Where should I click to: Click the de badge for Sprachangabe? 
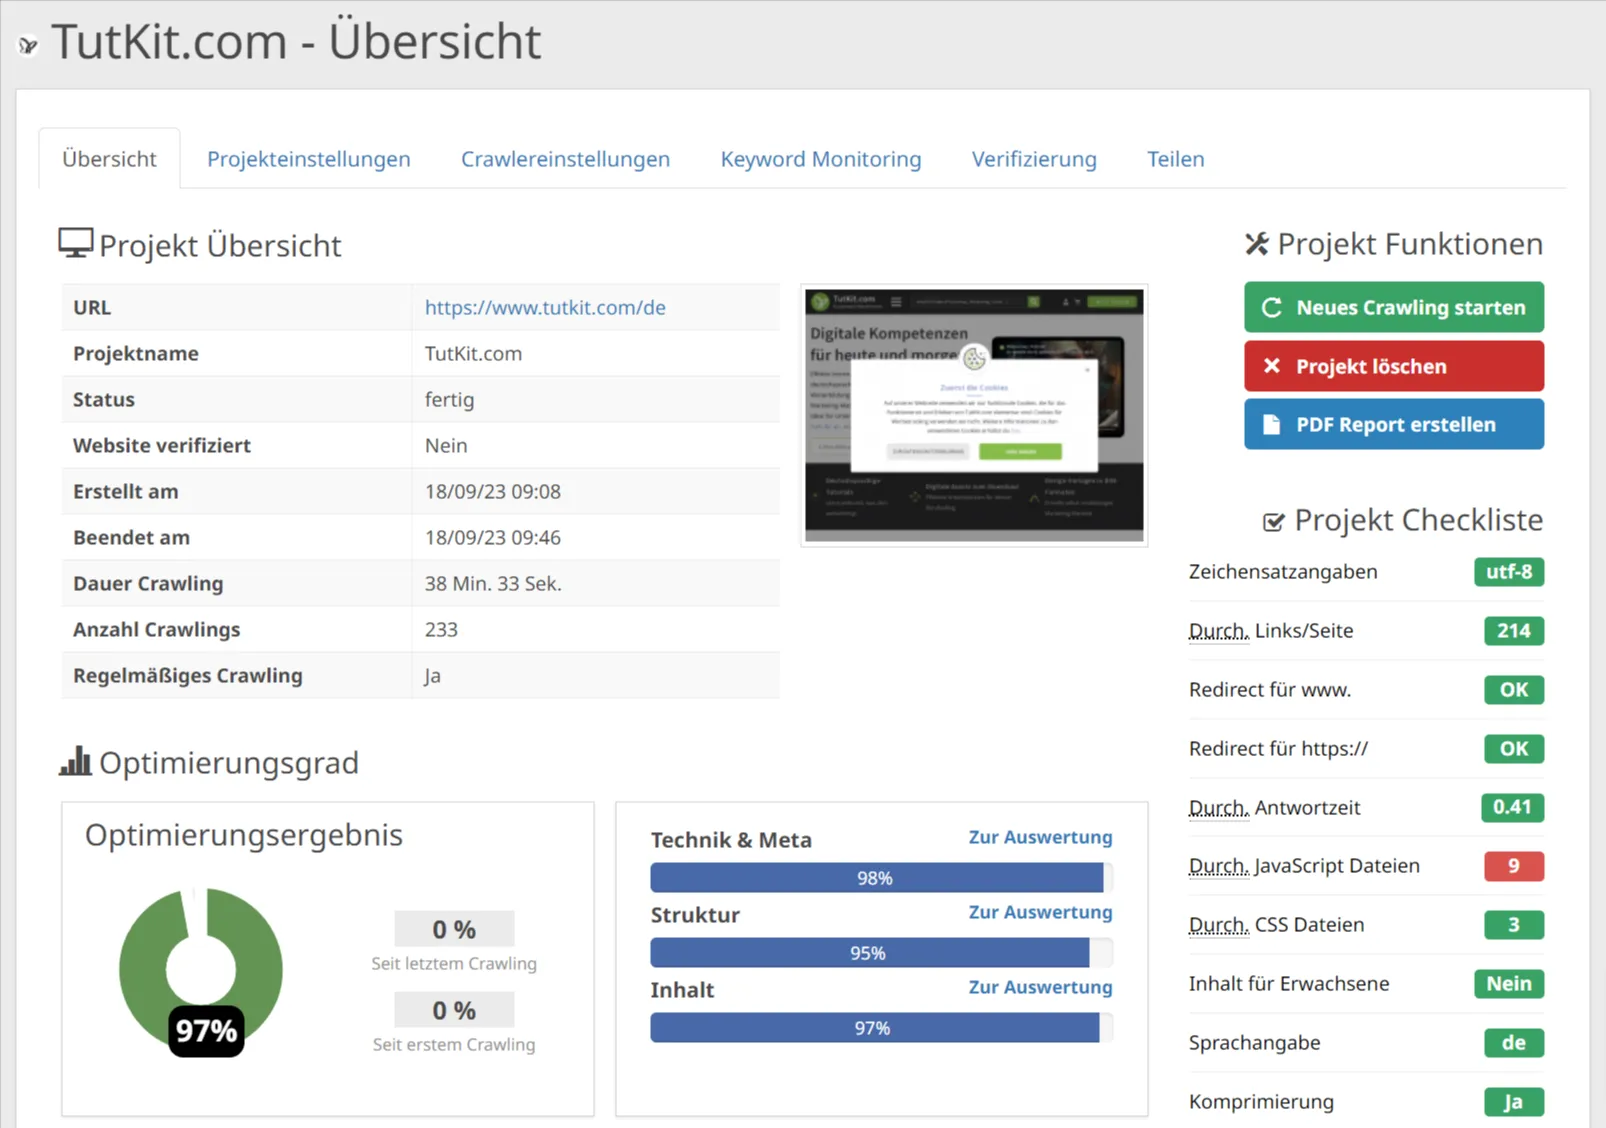1514,1043
